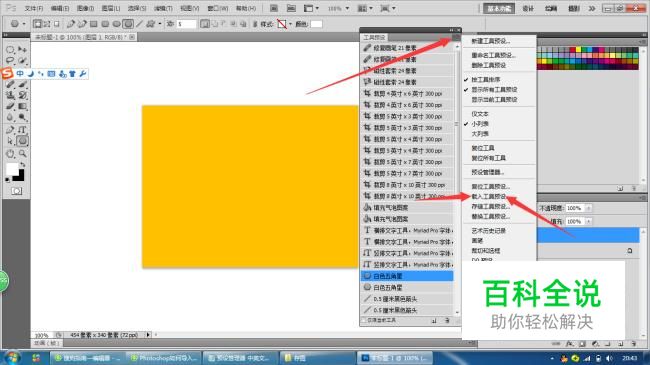The width and height of the screenshot is (650, 365).
Task: Open the style picker dropdown arrow
Action: (x=290, y=24)
